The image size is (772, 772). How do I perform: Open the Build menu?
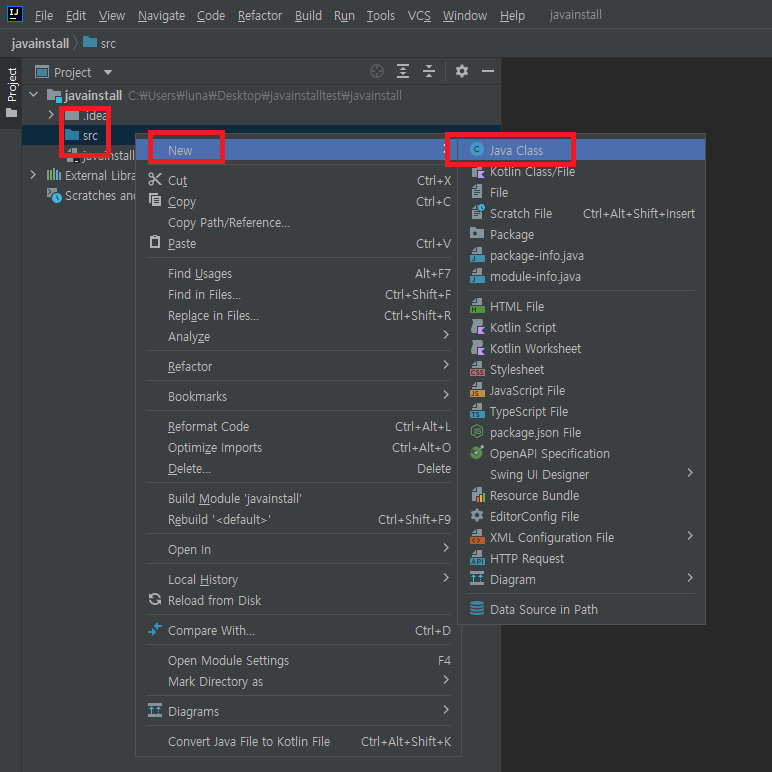click(308, 16)
